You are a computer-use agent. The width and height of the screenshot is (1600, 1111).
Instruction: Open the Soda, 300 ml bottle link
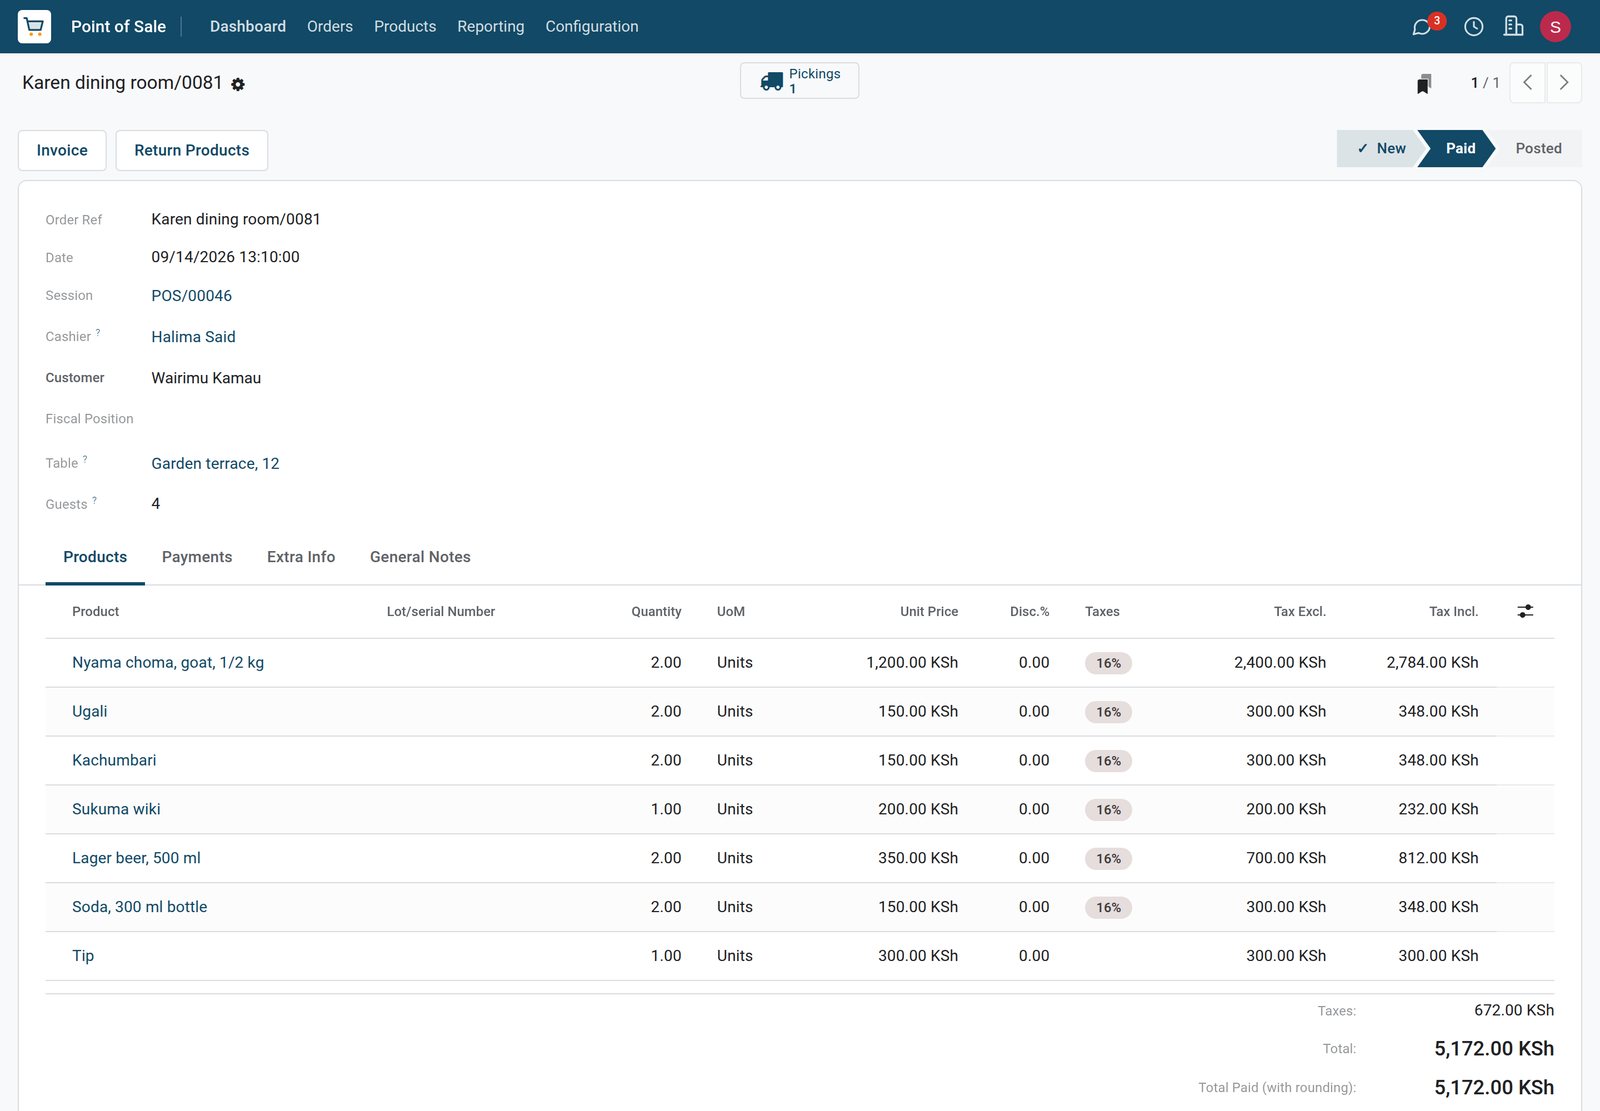[140, 907]
